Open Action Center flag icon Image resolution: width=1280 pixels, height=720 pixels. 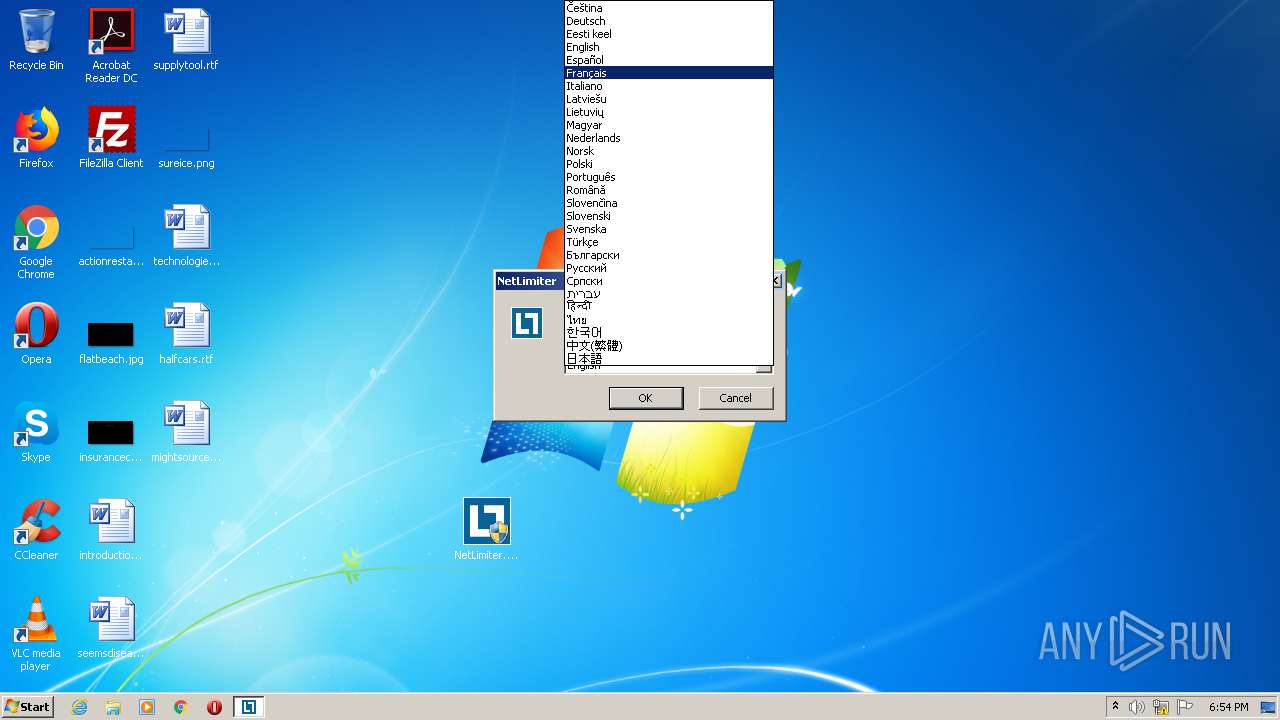tap(1185, 707)
